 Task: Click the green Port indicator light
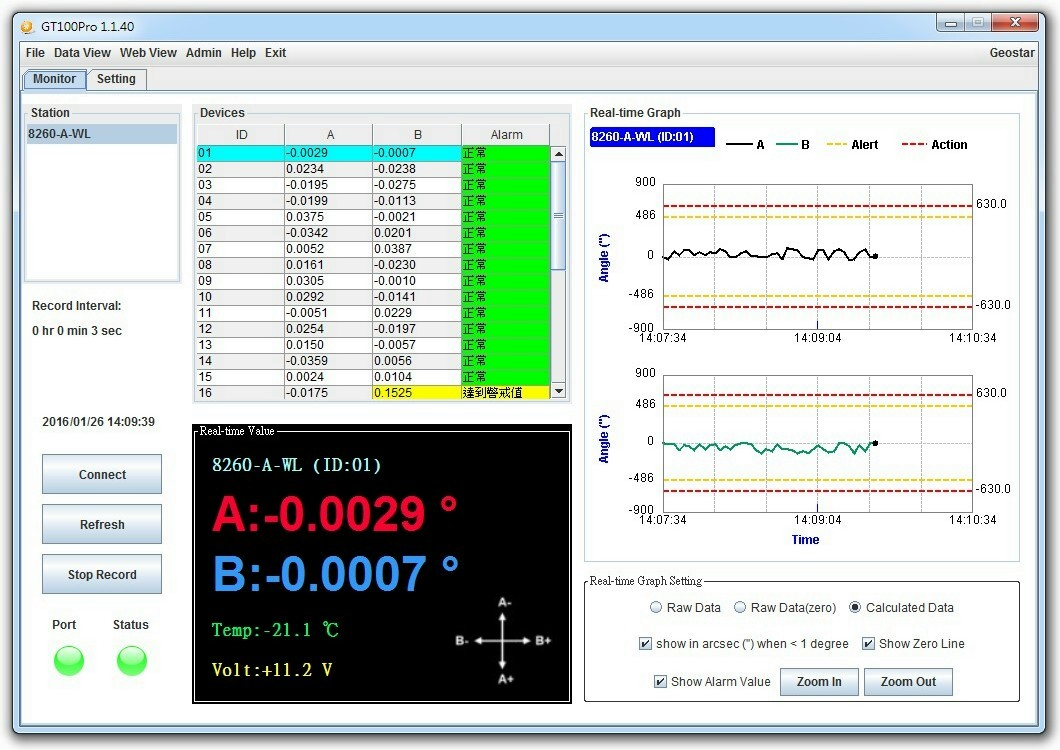69,660
